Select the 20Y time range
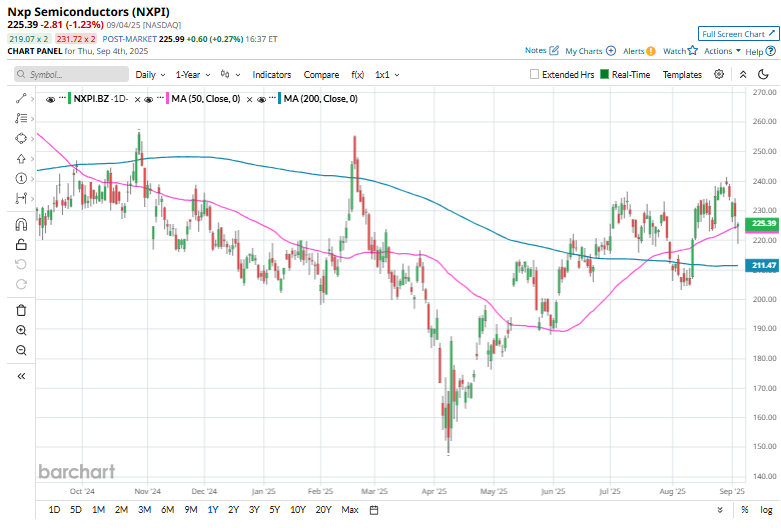Screen dimensions: 781x528 (323, 510)
